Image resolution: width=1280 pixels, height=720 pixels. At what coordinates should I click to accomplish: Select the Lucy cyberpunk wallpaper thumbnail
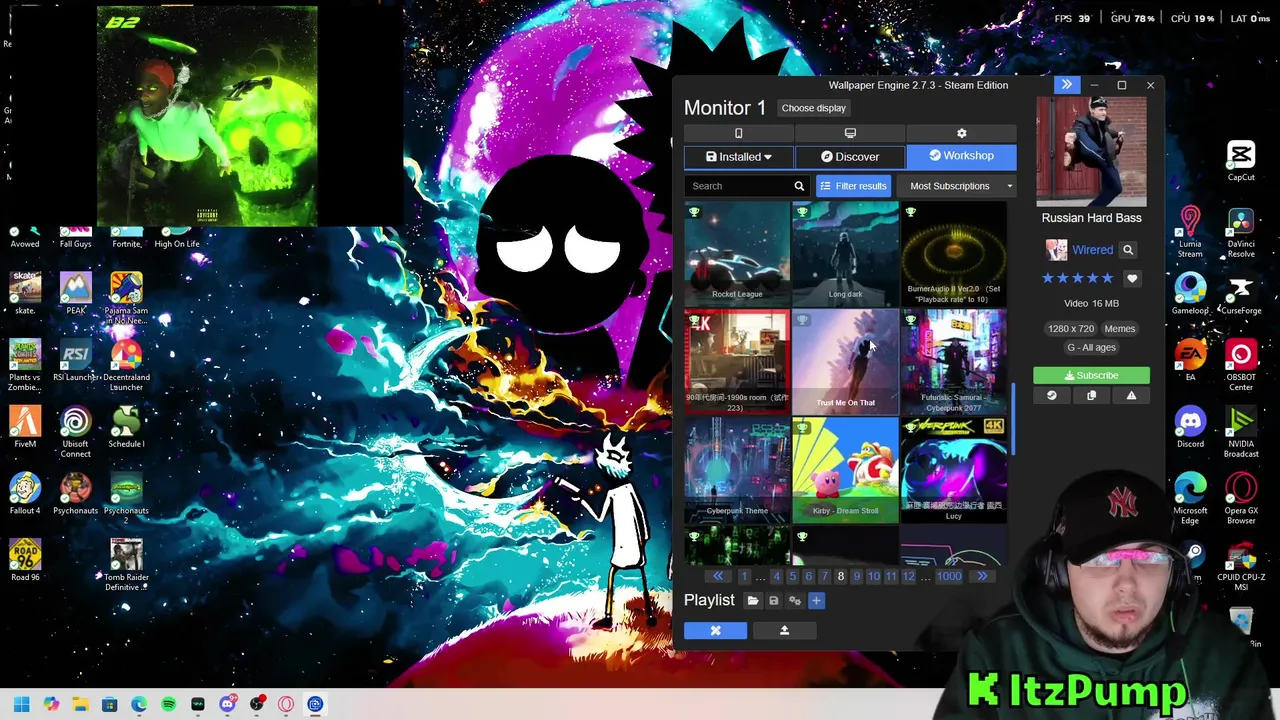pos(953,469)
